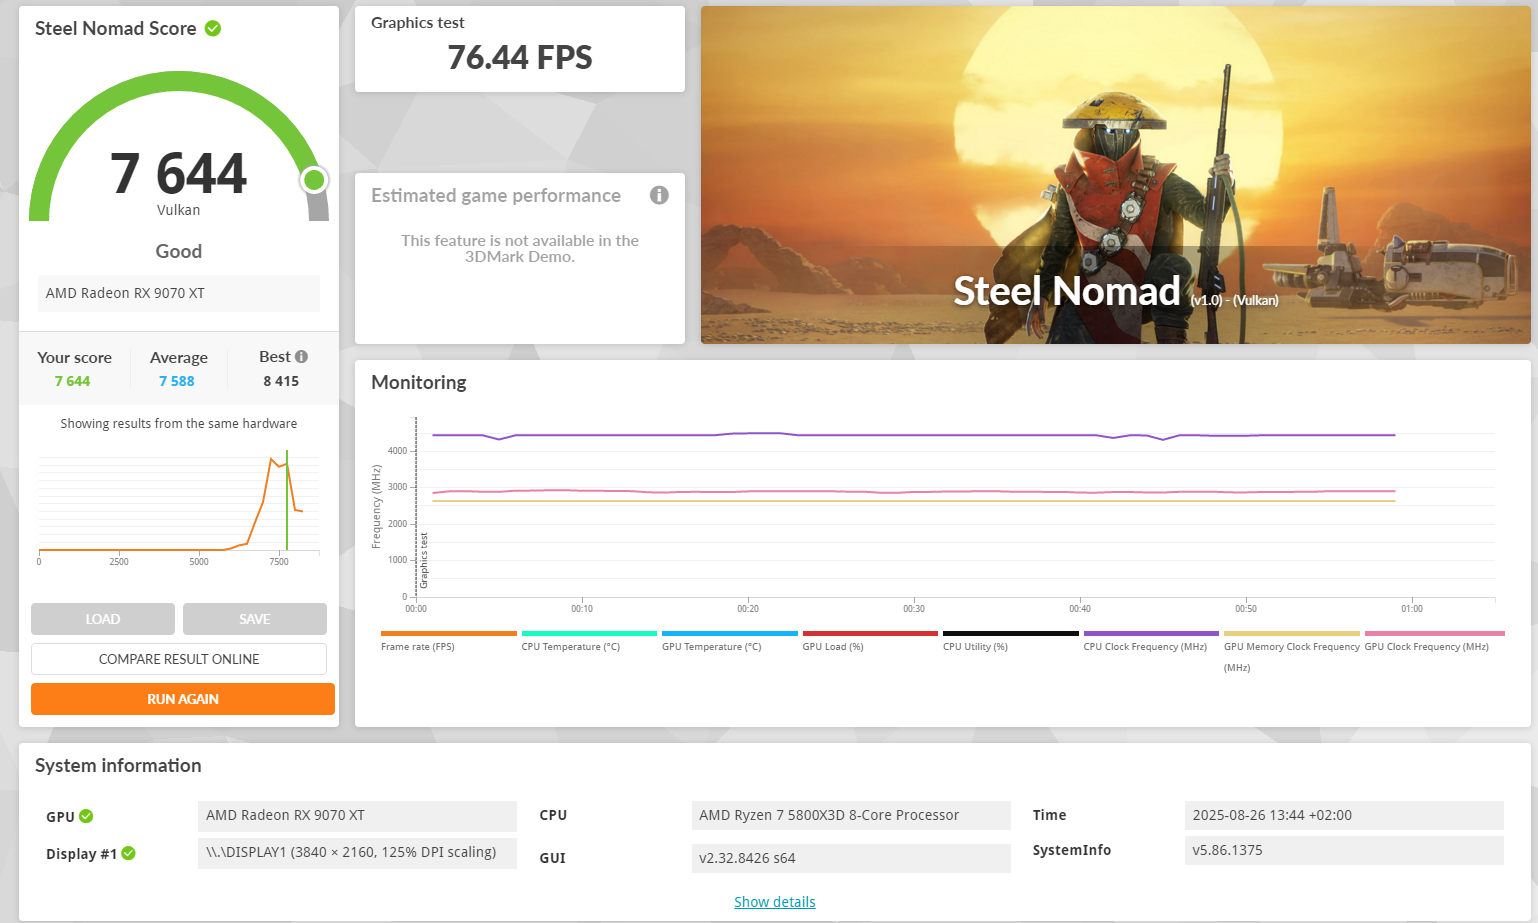Click the green score dial indicator on the gauge
1538x923 pixels.
pyautogui.click(x=314, y=179)
